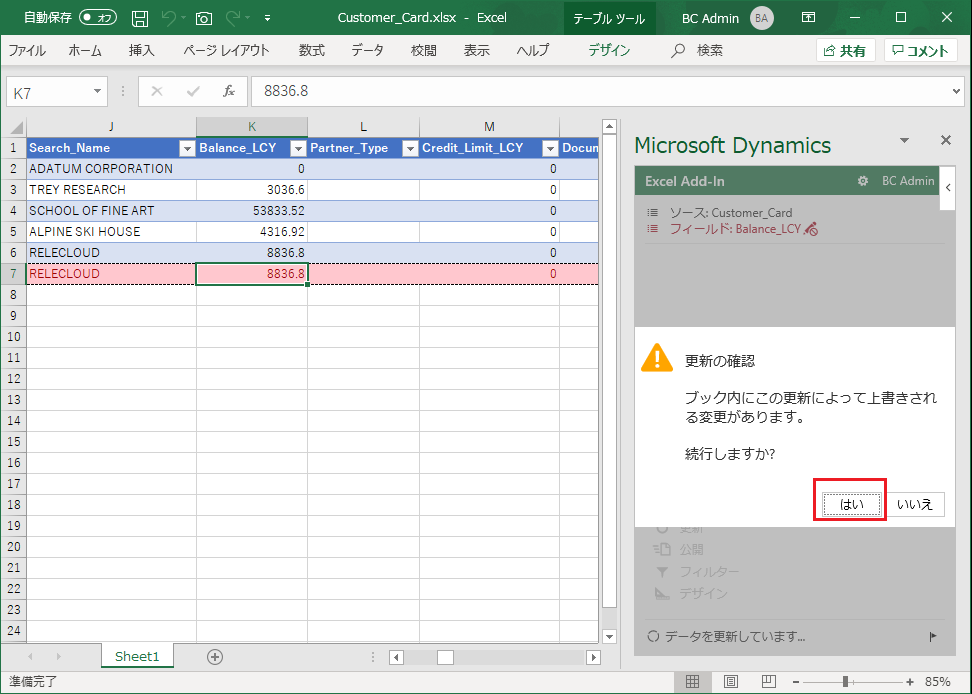This screenshot has width=972, height=694.
Task: Open the ribbon display options icon
Action: tap(808, 17)
